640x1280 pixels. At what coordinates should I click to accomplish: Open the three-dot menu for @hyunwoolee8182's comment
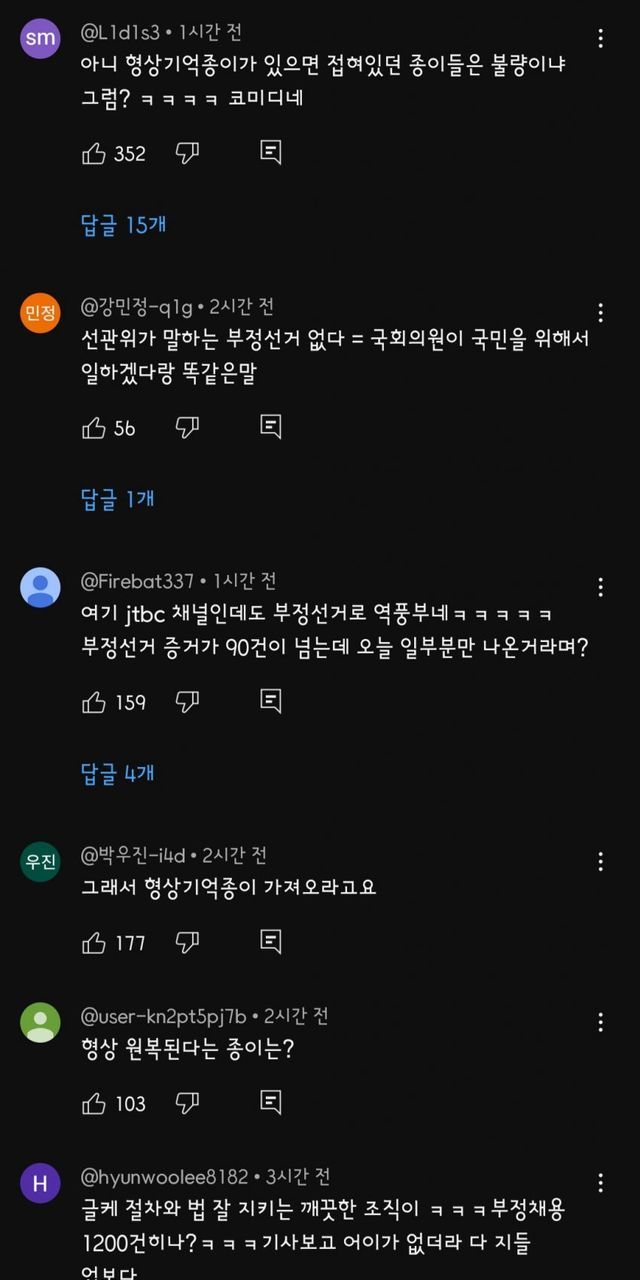click(600, 1183)
